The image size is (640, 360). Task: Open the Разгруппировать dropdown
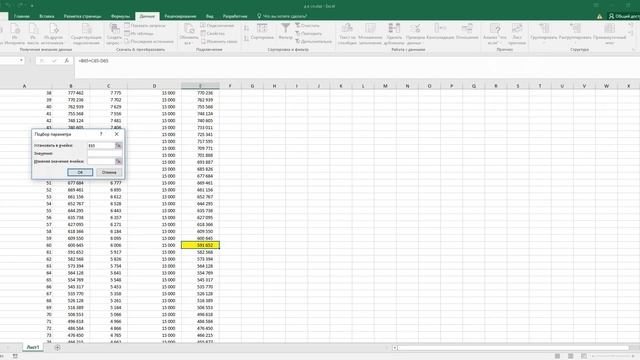(x=575, y=33)
